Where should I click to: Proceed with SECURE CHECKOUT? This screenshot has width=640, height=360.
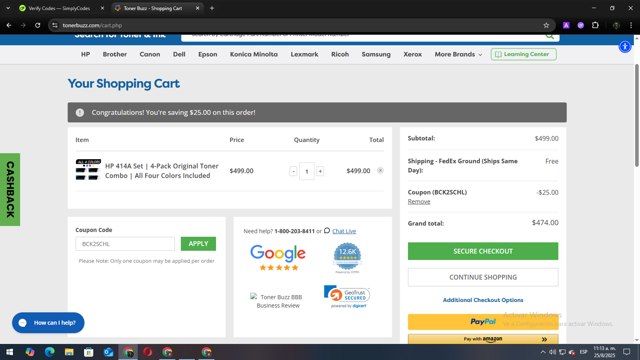coord(483,251)
